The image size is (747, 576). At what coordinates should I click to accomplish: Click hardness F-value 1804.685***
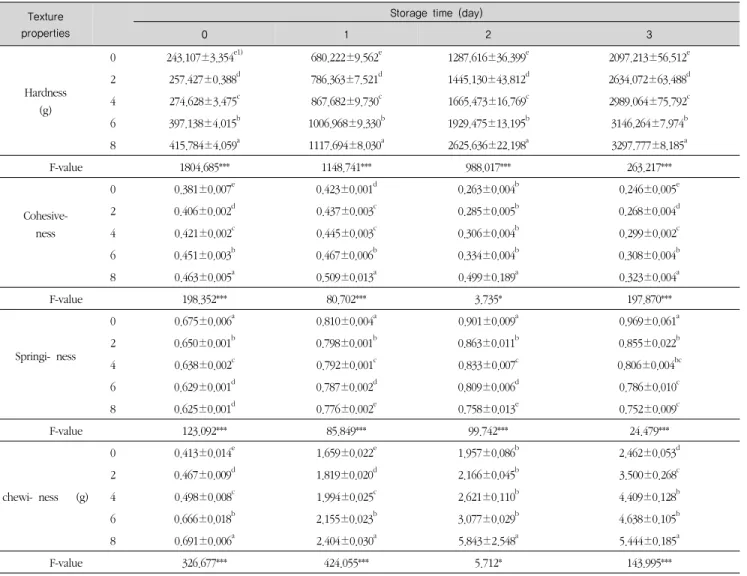(204, 167)
